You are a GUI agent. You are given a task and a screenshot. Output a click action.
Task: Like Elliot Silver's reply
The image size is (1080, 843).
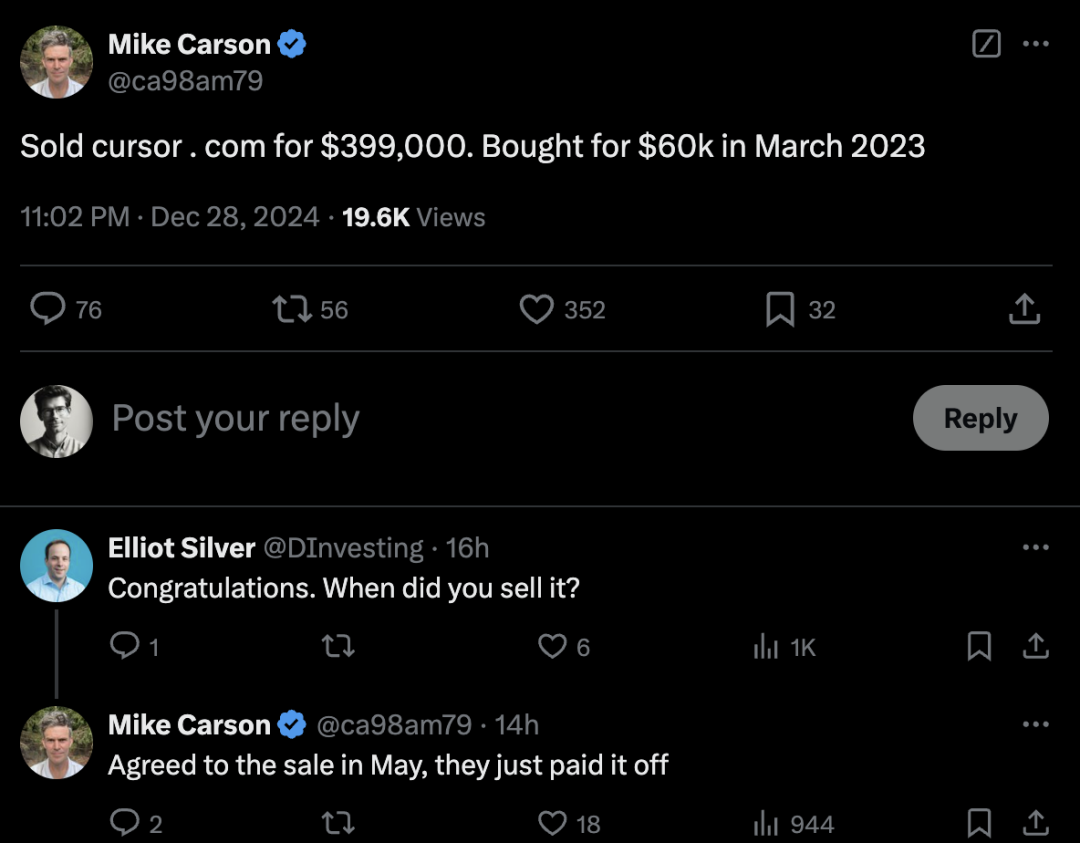[552, 646]
